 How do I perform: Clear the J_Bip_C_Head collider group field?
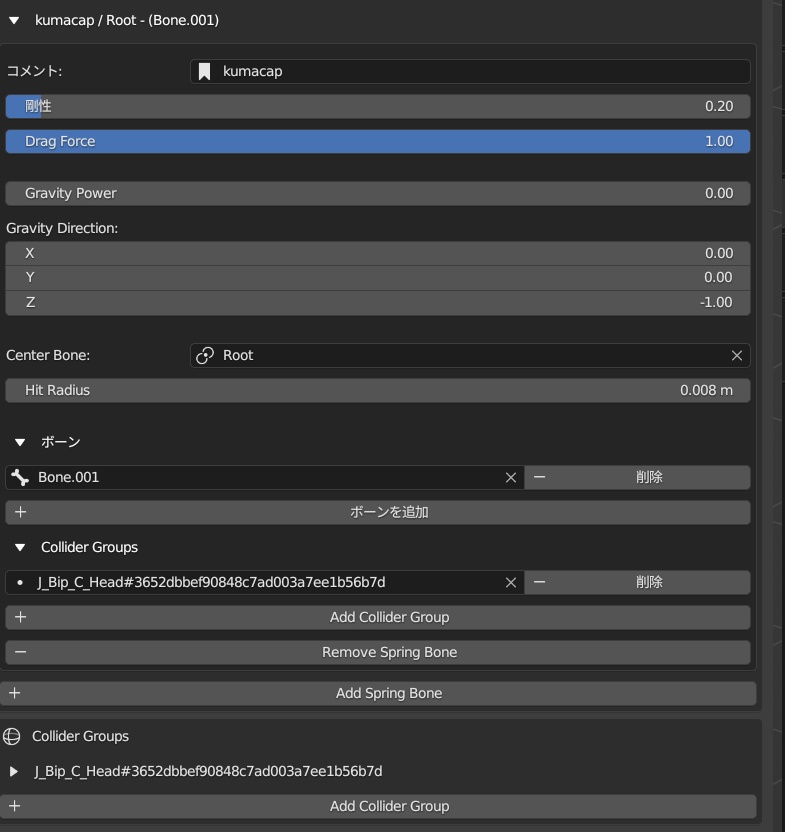[511, 582]
